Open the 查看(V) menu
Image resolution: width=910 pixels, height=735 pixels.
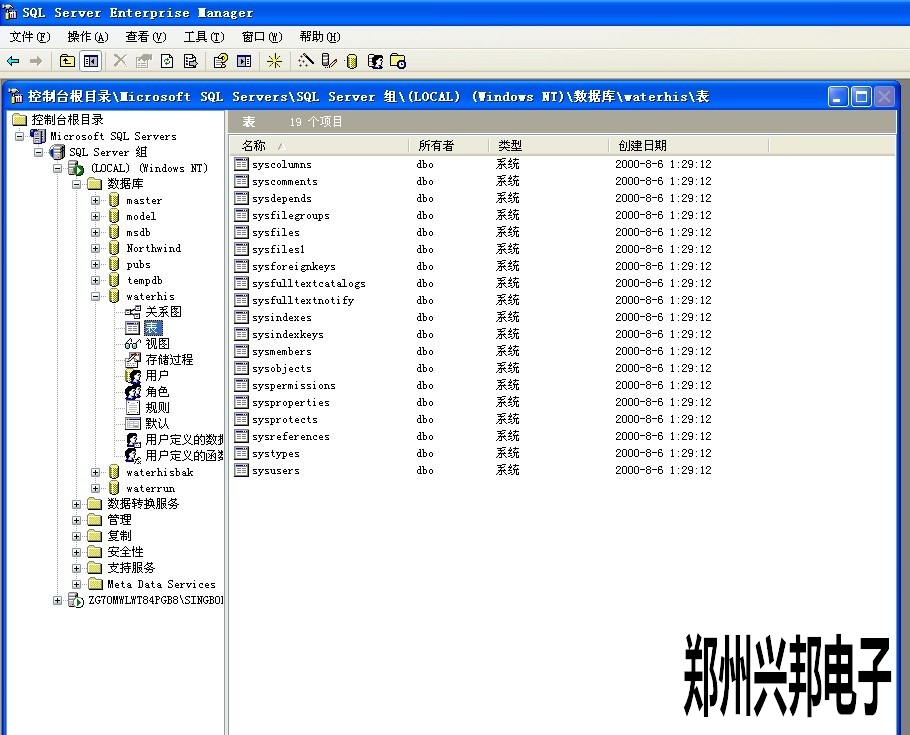146,37
